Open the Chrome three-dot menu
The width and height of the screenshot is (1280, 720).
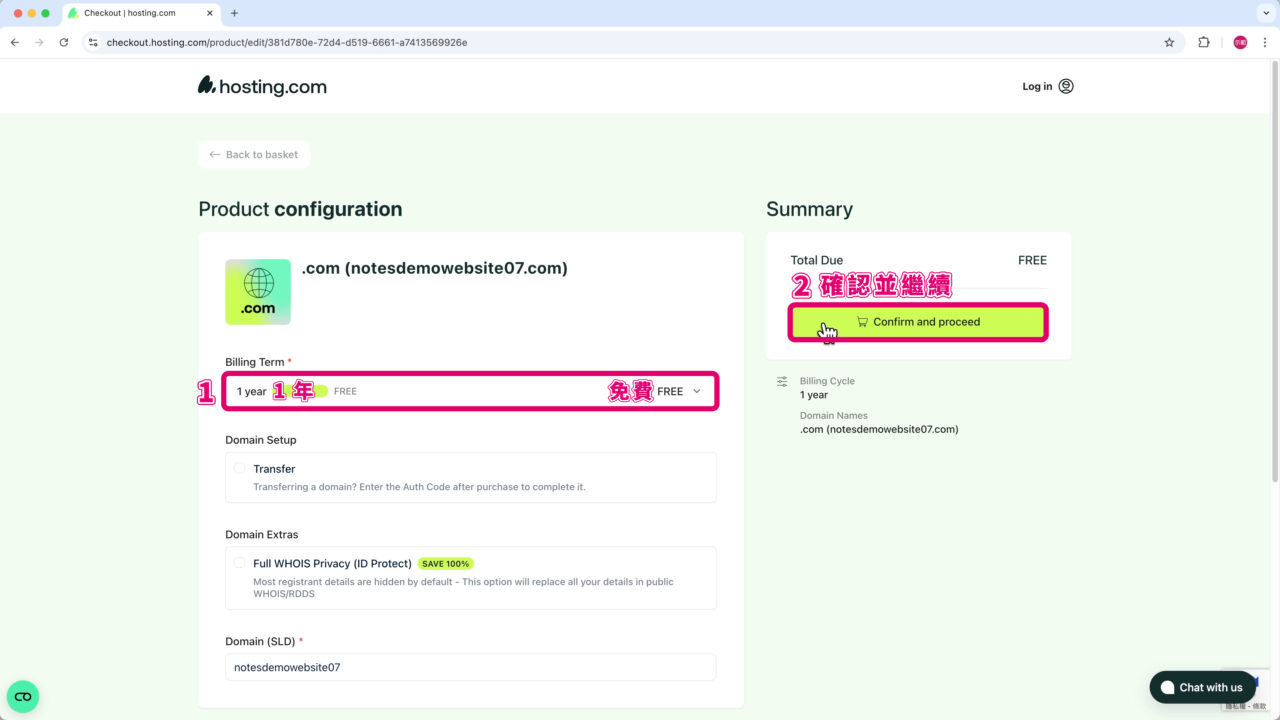pyautogui.click(x=1265, y=43)
